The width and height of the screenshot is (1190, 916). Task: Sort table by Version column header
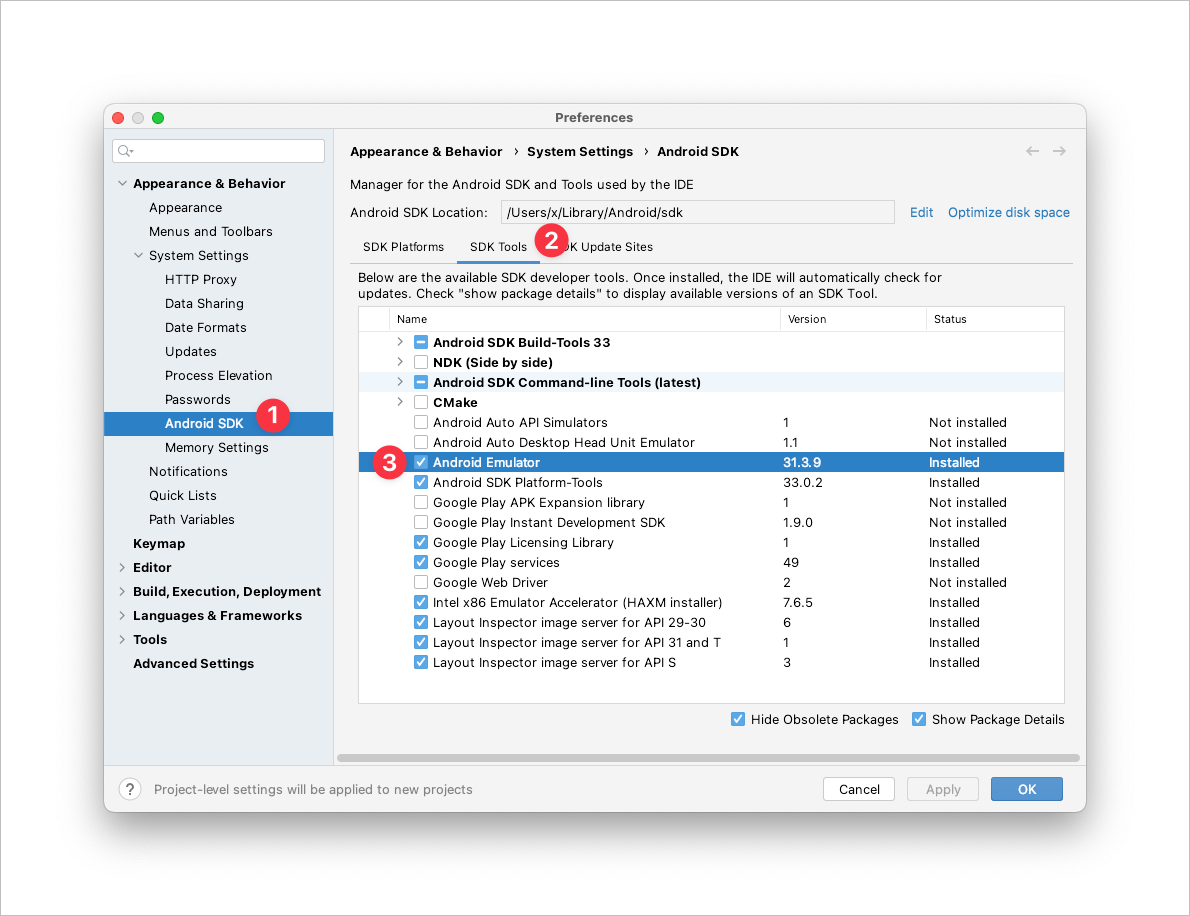pyautogui.click(x=853, y=319)
